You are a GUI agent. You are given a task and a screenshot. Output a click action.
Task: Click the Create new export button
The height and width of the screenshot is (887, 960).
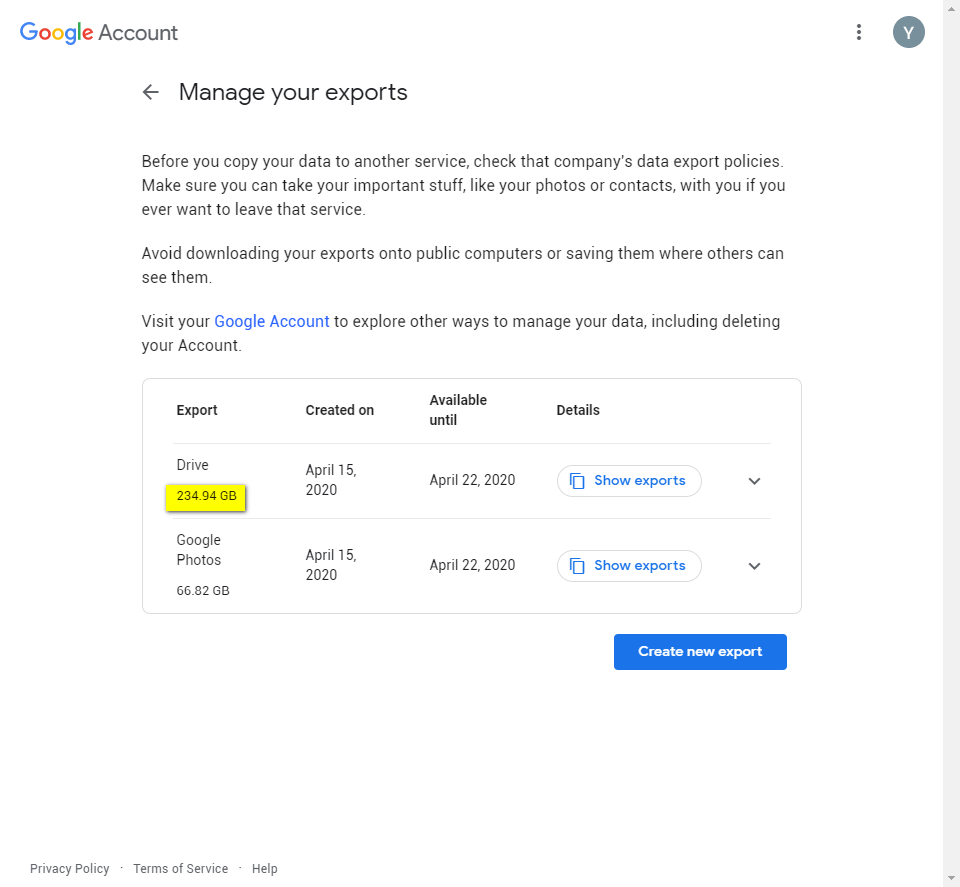(x=700, y=652)
